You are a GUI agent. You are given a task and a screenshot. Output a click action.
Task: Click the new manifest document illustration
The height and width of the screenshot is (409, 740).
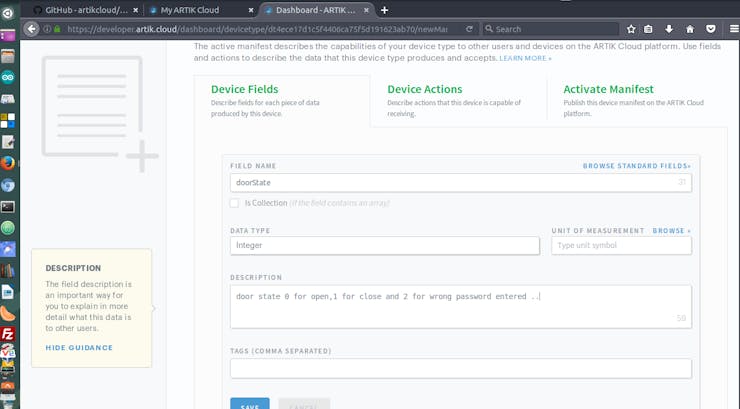(x=100, y=113)
